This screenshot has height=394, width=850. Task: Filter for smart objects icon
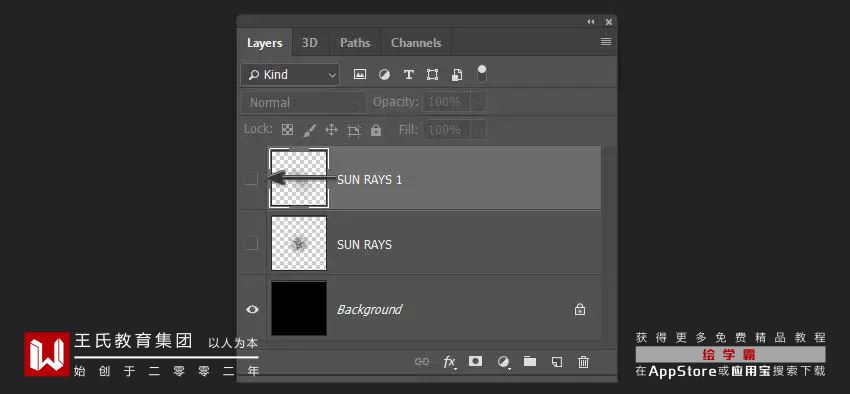point(456,75)
